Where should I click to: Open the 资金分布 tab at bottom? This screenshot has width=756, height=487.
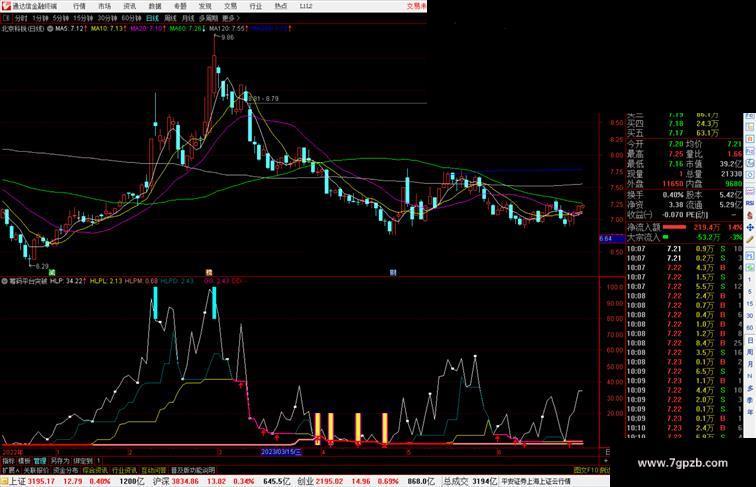click(x=66, y=470)
